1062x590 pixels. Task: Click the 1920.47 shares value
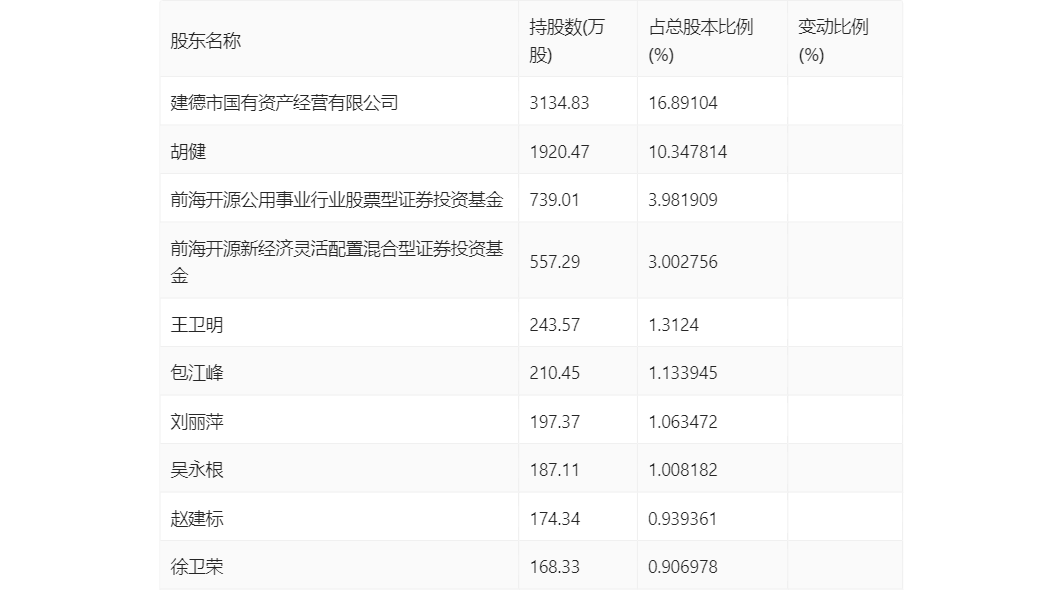(x=559, y=152)
